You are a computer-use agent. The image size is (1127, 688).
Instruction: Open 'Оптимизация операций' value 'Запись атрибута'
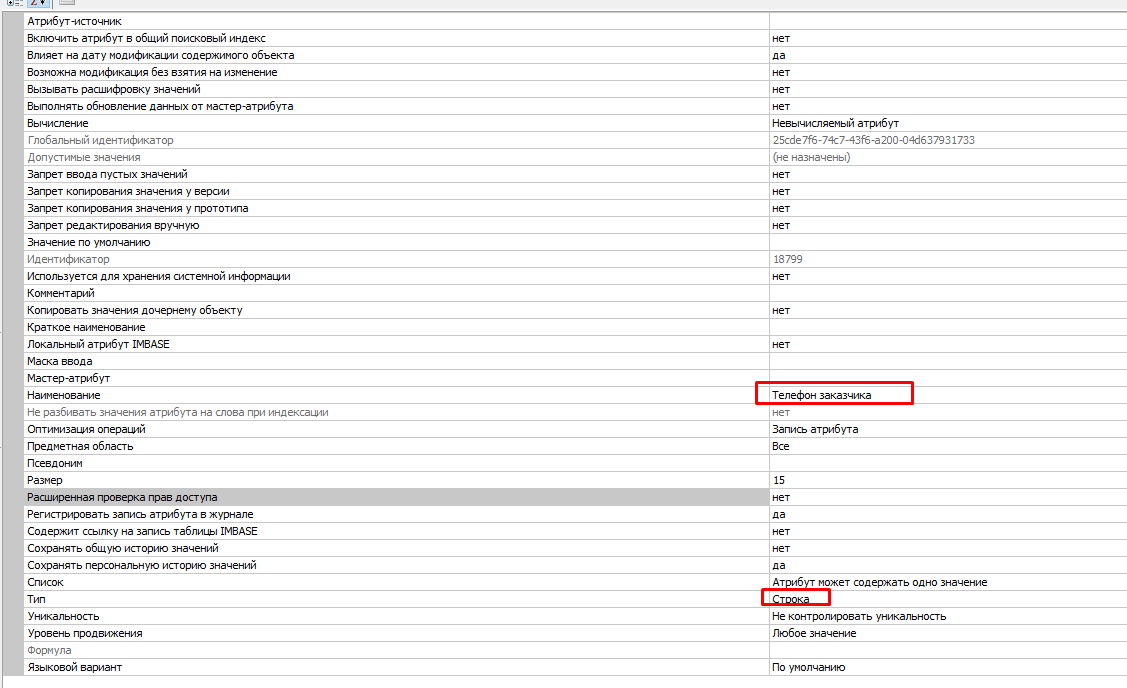[815, 430]
